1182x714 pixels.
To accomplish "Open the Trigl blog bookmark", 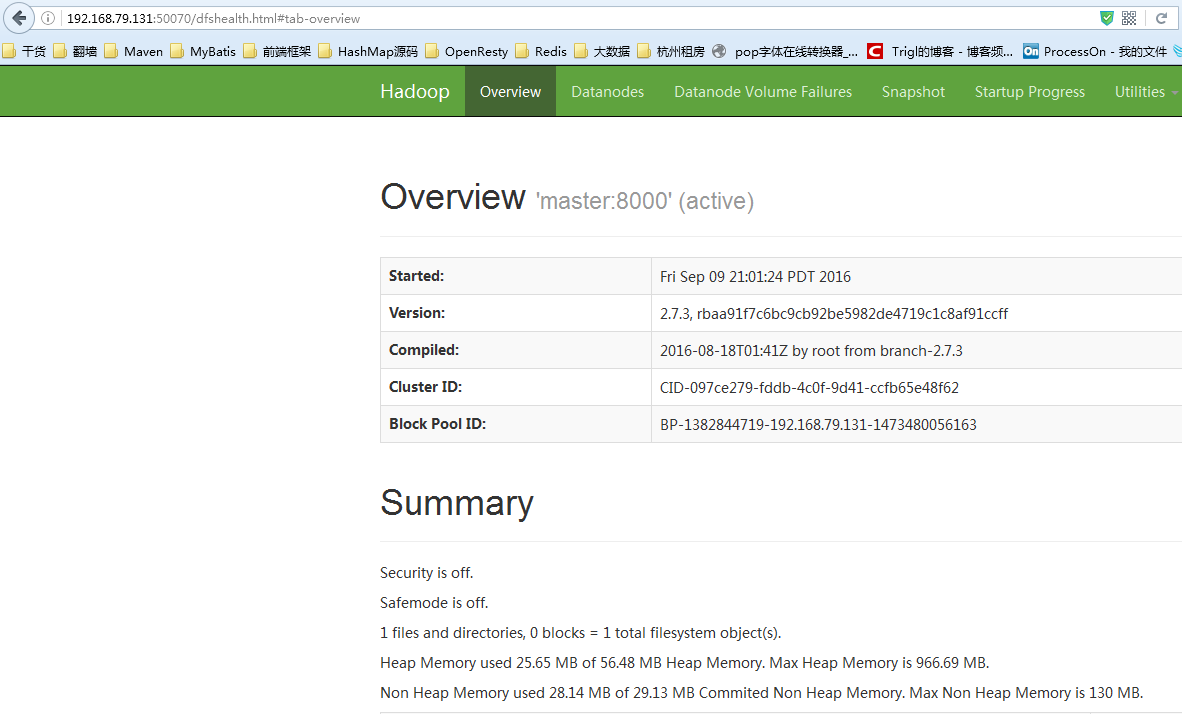I will tap(939, 51).
